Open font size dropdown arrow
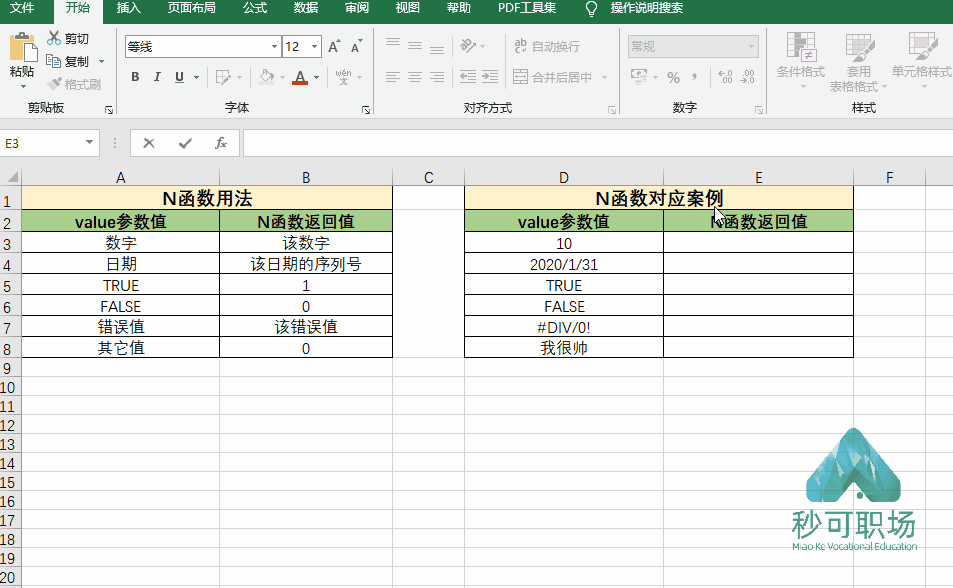This screenshot has height=588, width=953. [314, 46]
